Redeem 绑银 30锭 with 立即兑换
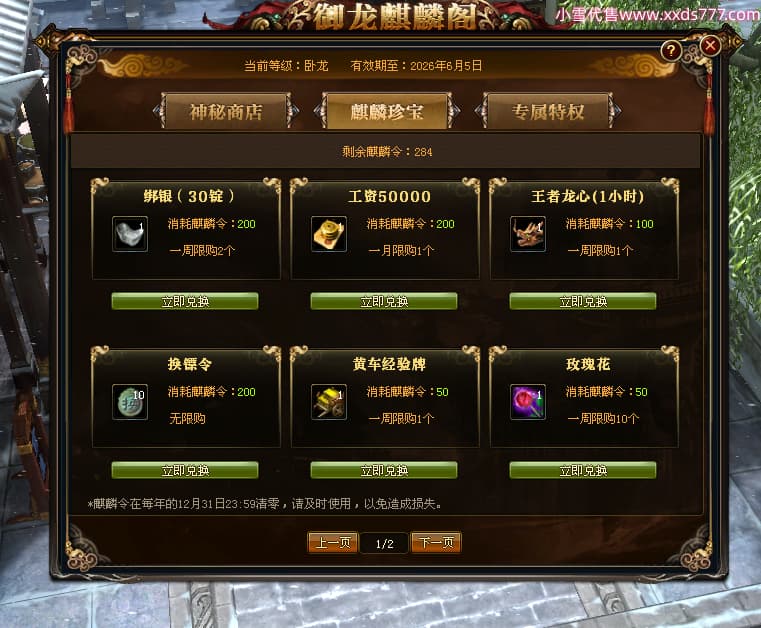The height and width of the screenshot is (628, 761). click(185, 301)
